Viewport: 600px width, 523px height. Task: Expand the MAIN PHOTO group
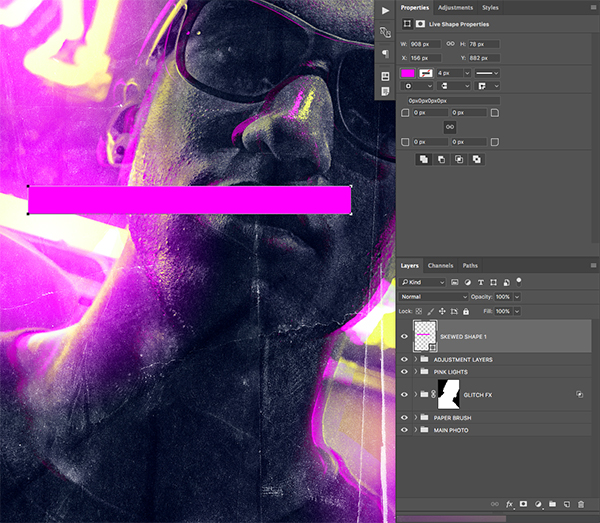click(x=416, y=430)
